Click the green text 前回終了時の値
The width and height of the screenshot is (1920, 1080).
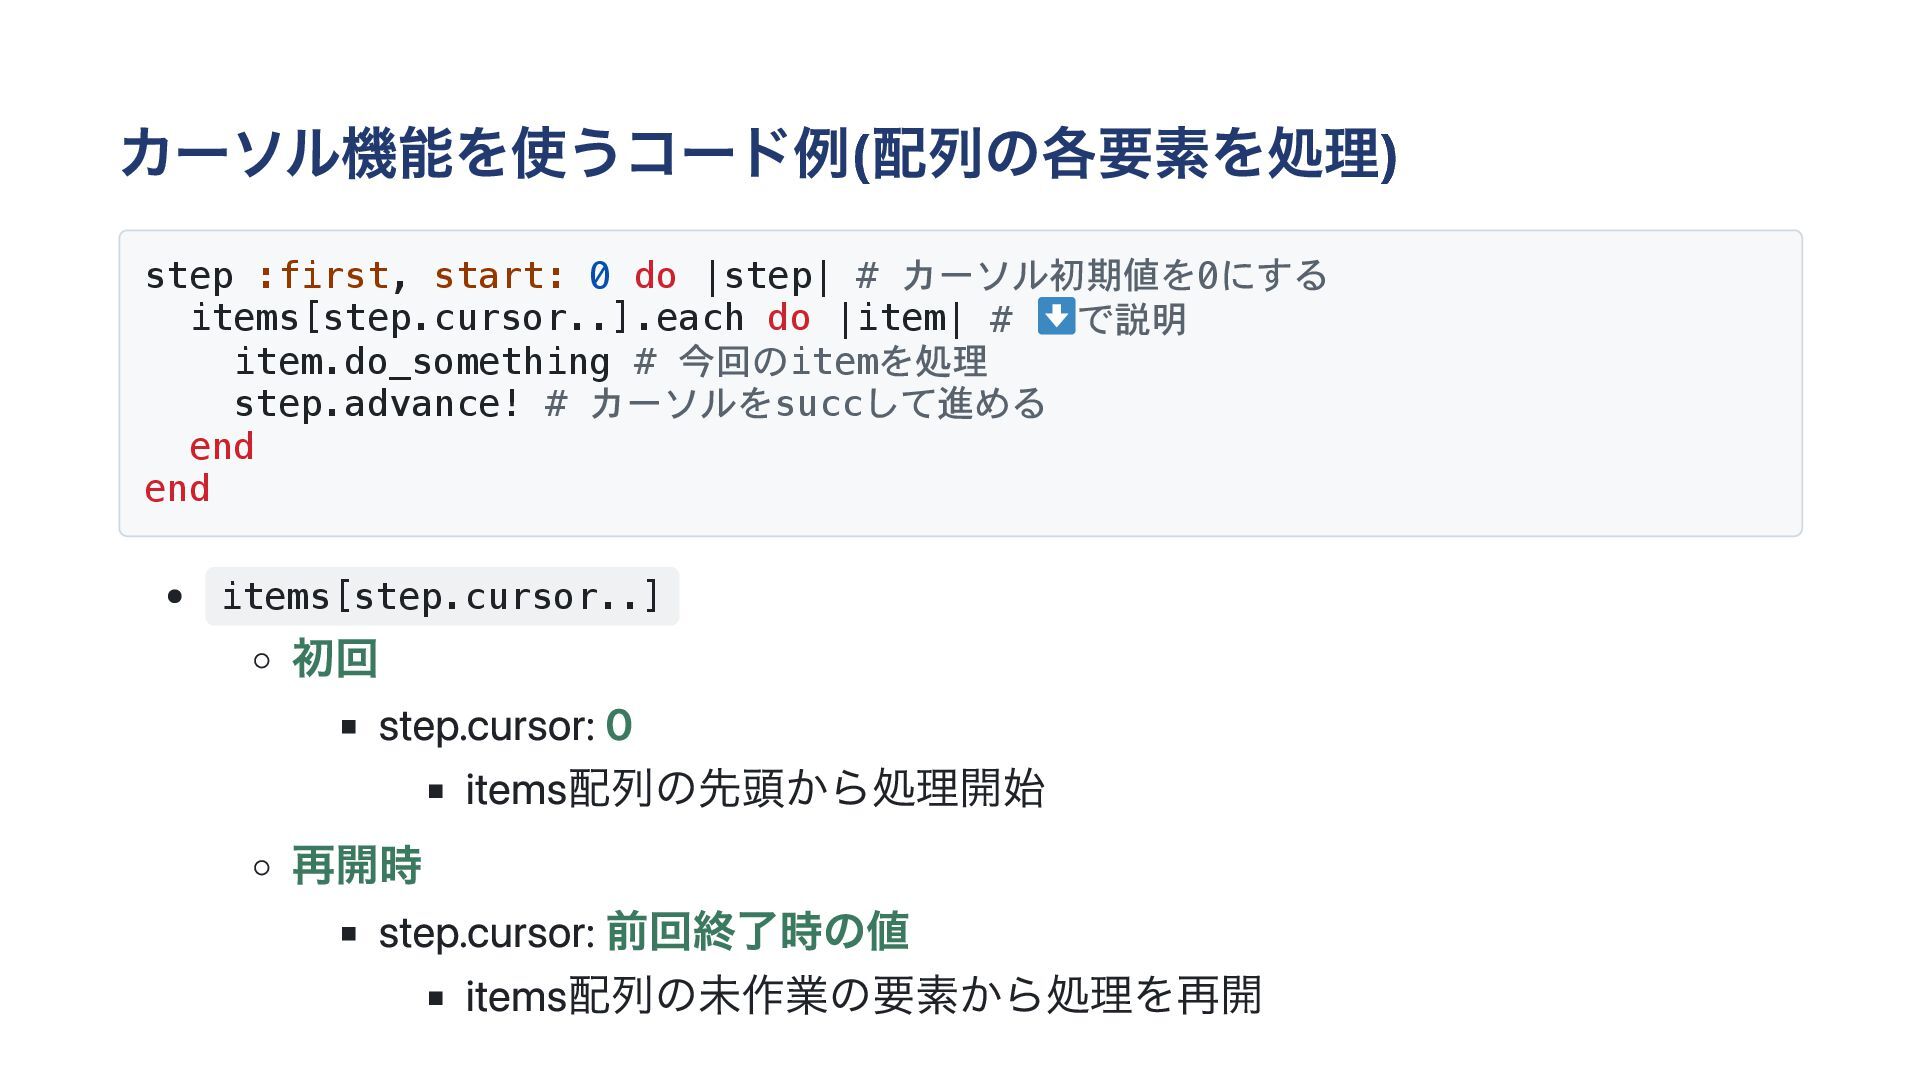(x=757, y=932)
